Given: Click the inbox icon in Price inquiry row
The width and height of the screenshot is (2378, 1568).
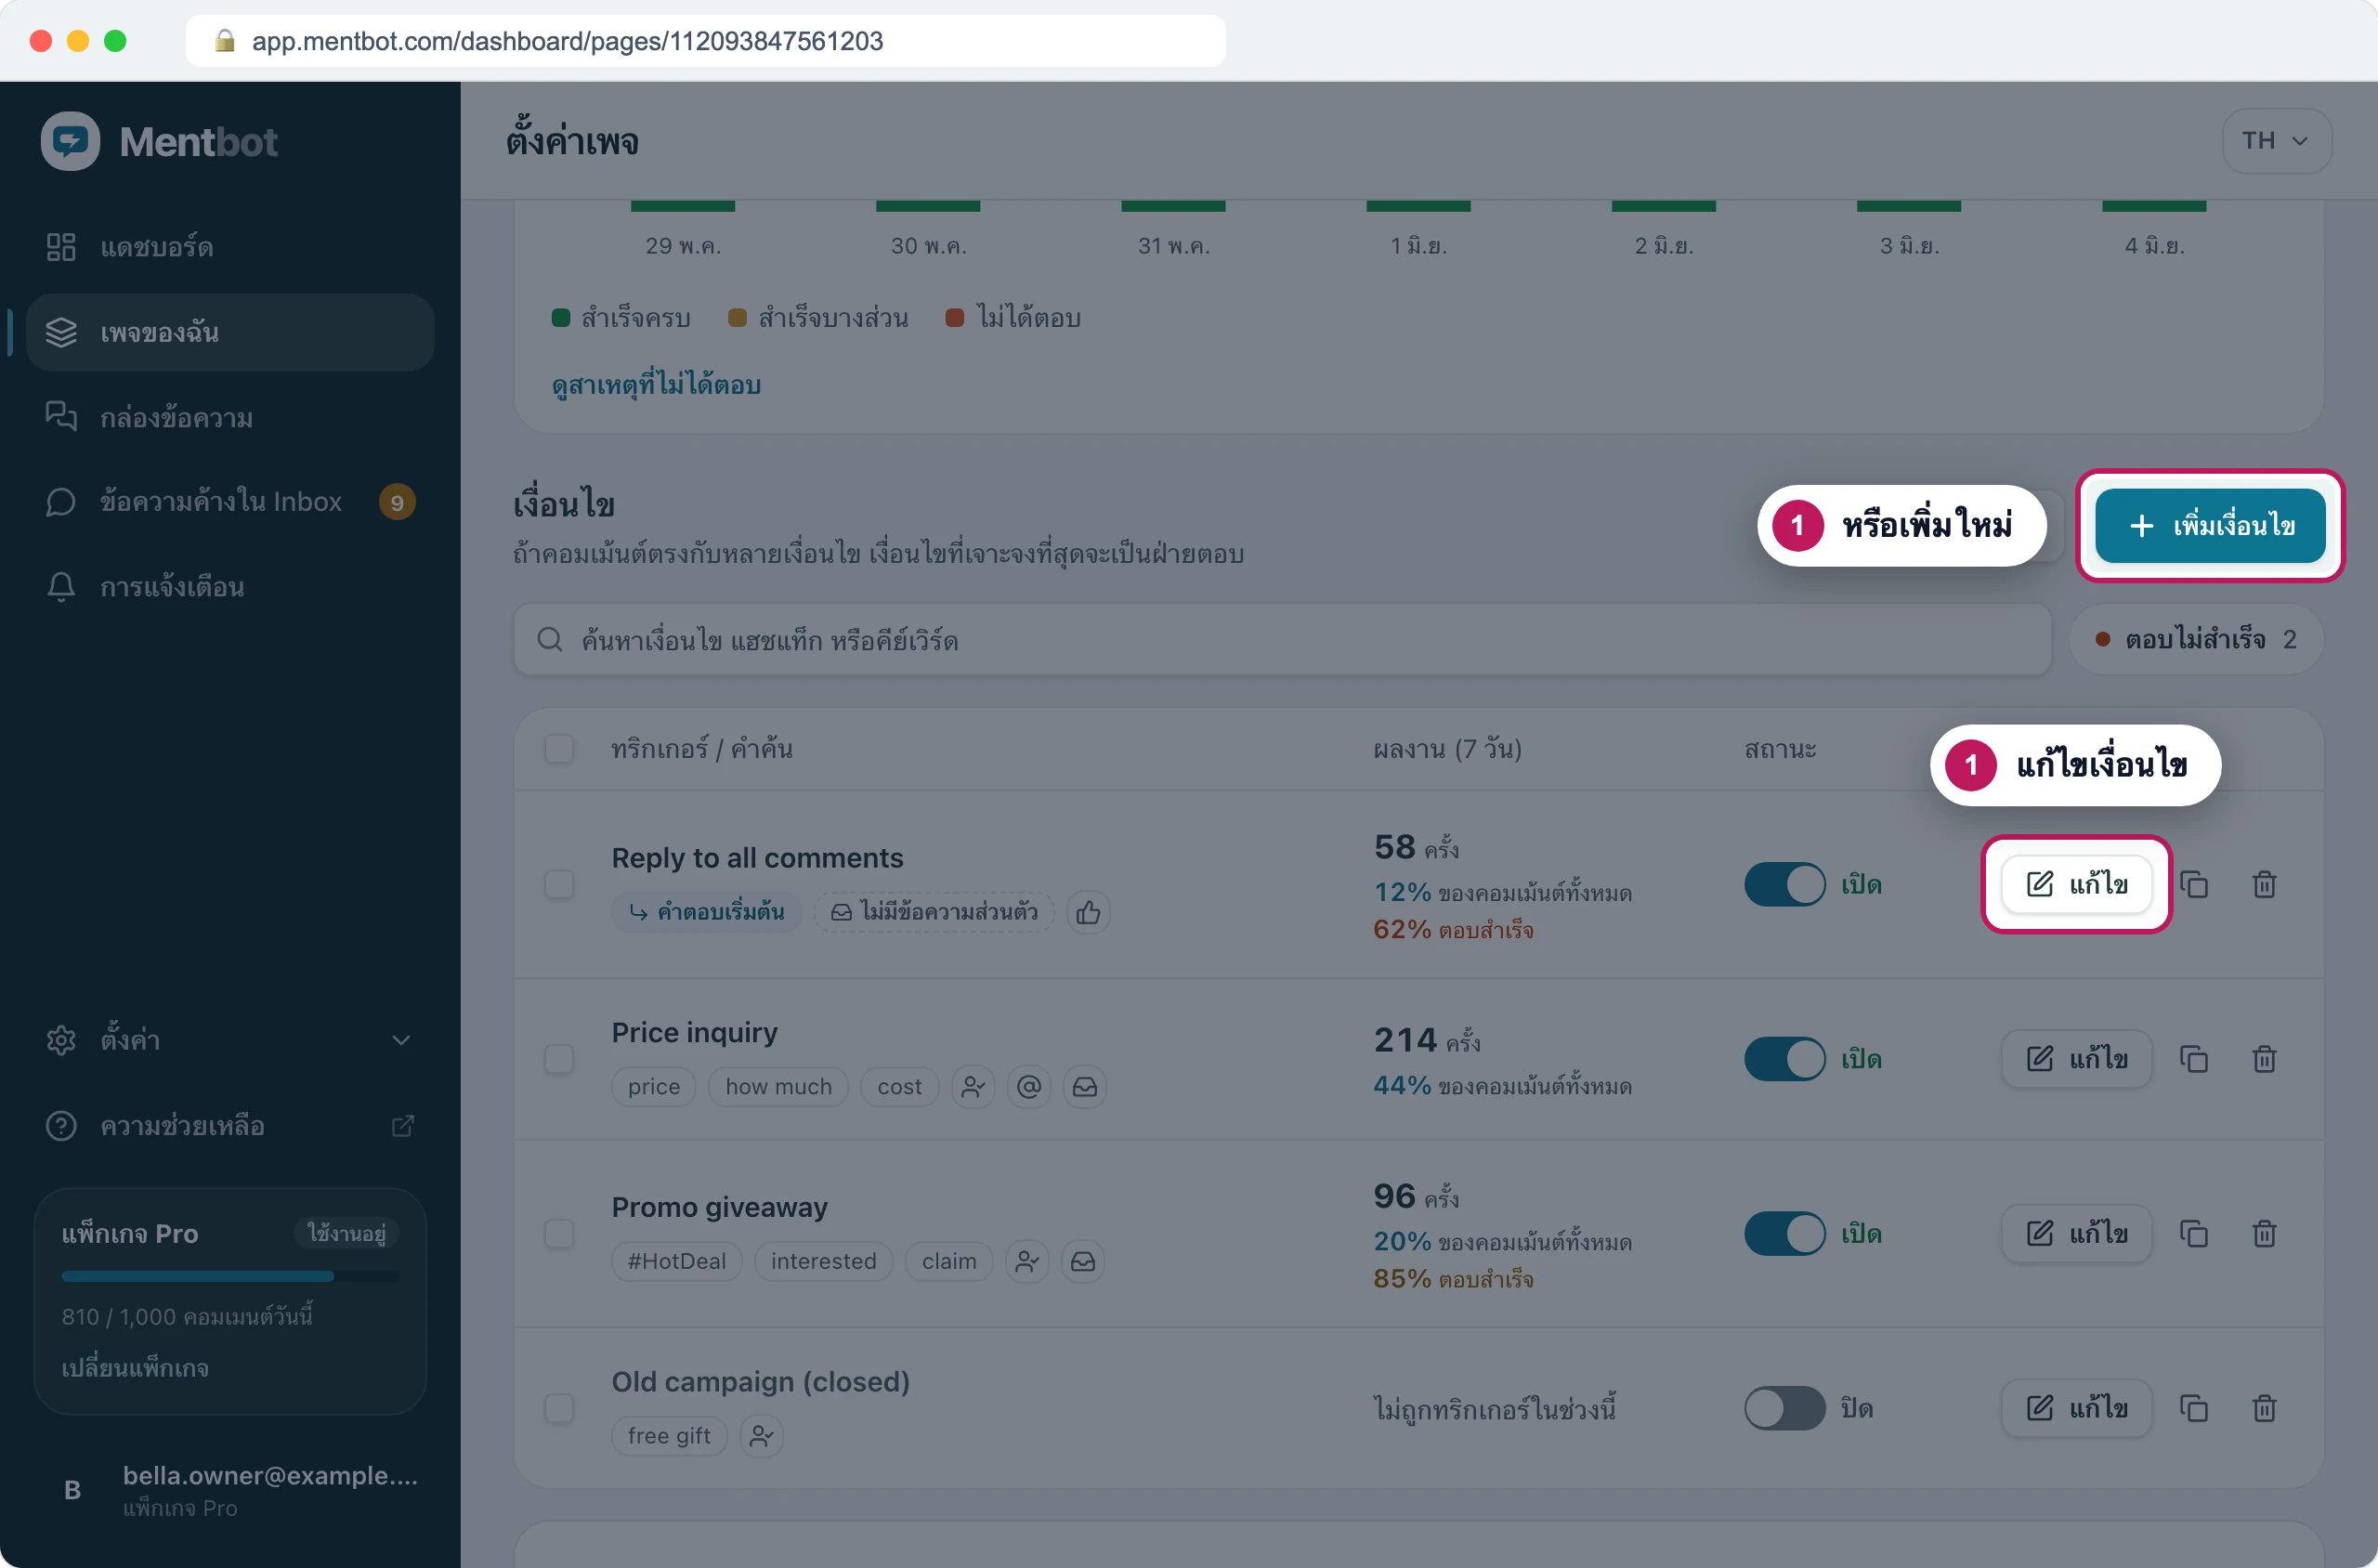Looking at the screenshot, I should 1085,1086.
